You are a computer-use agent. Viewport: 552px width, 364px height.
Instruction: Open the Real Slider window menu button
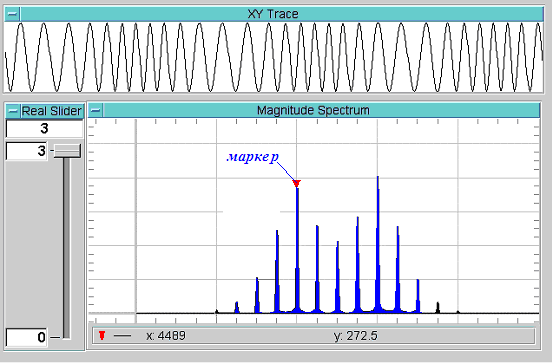tap(13, 111)
